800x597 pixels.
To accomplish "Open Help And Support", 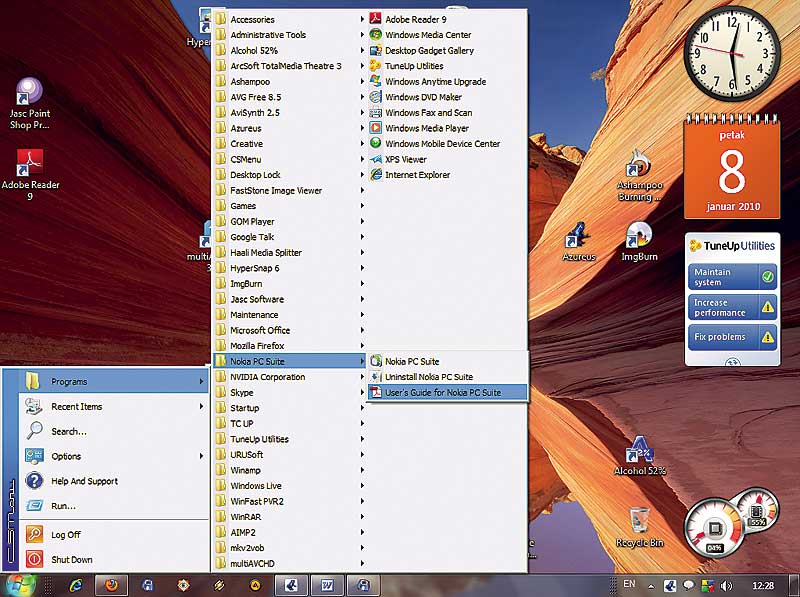I will tap(114, 481).
